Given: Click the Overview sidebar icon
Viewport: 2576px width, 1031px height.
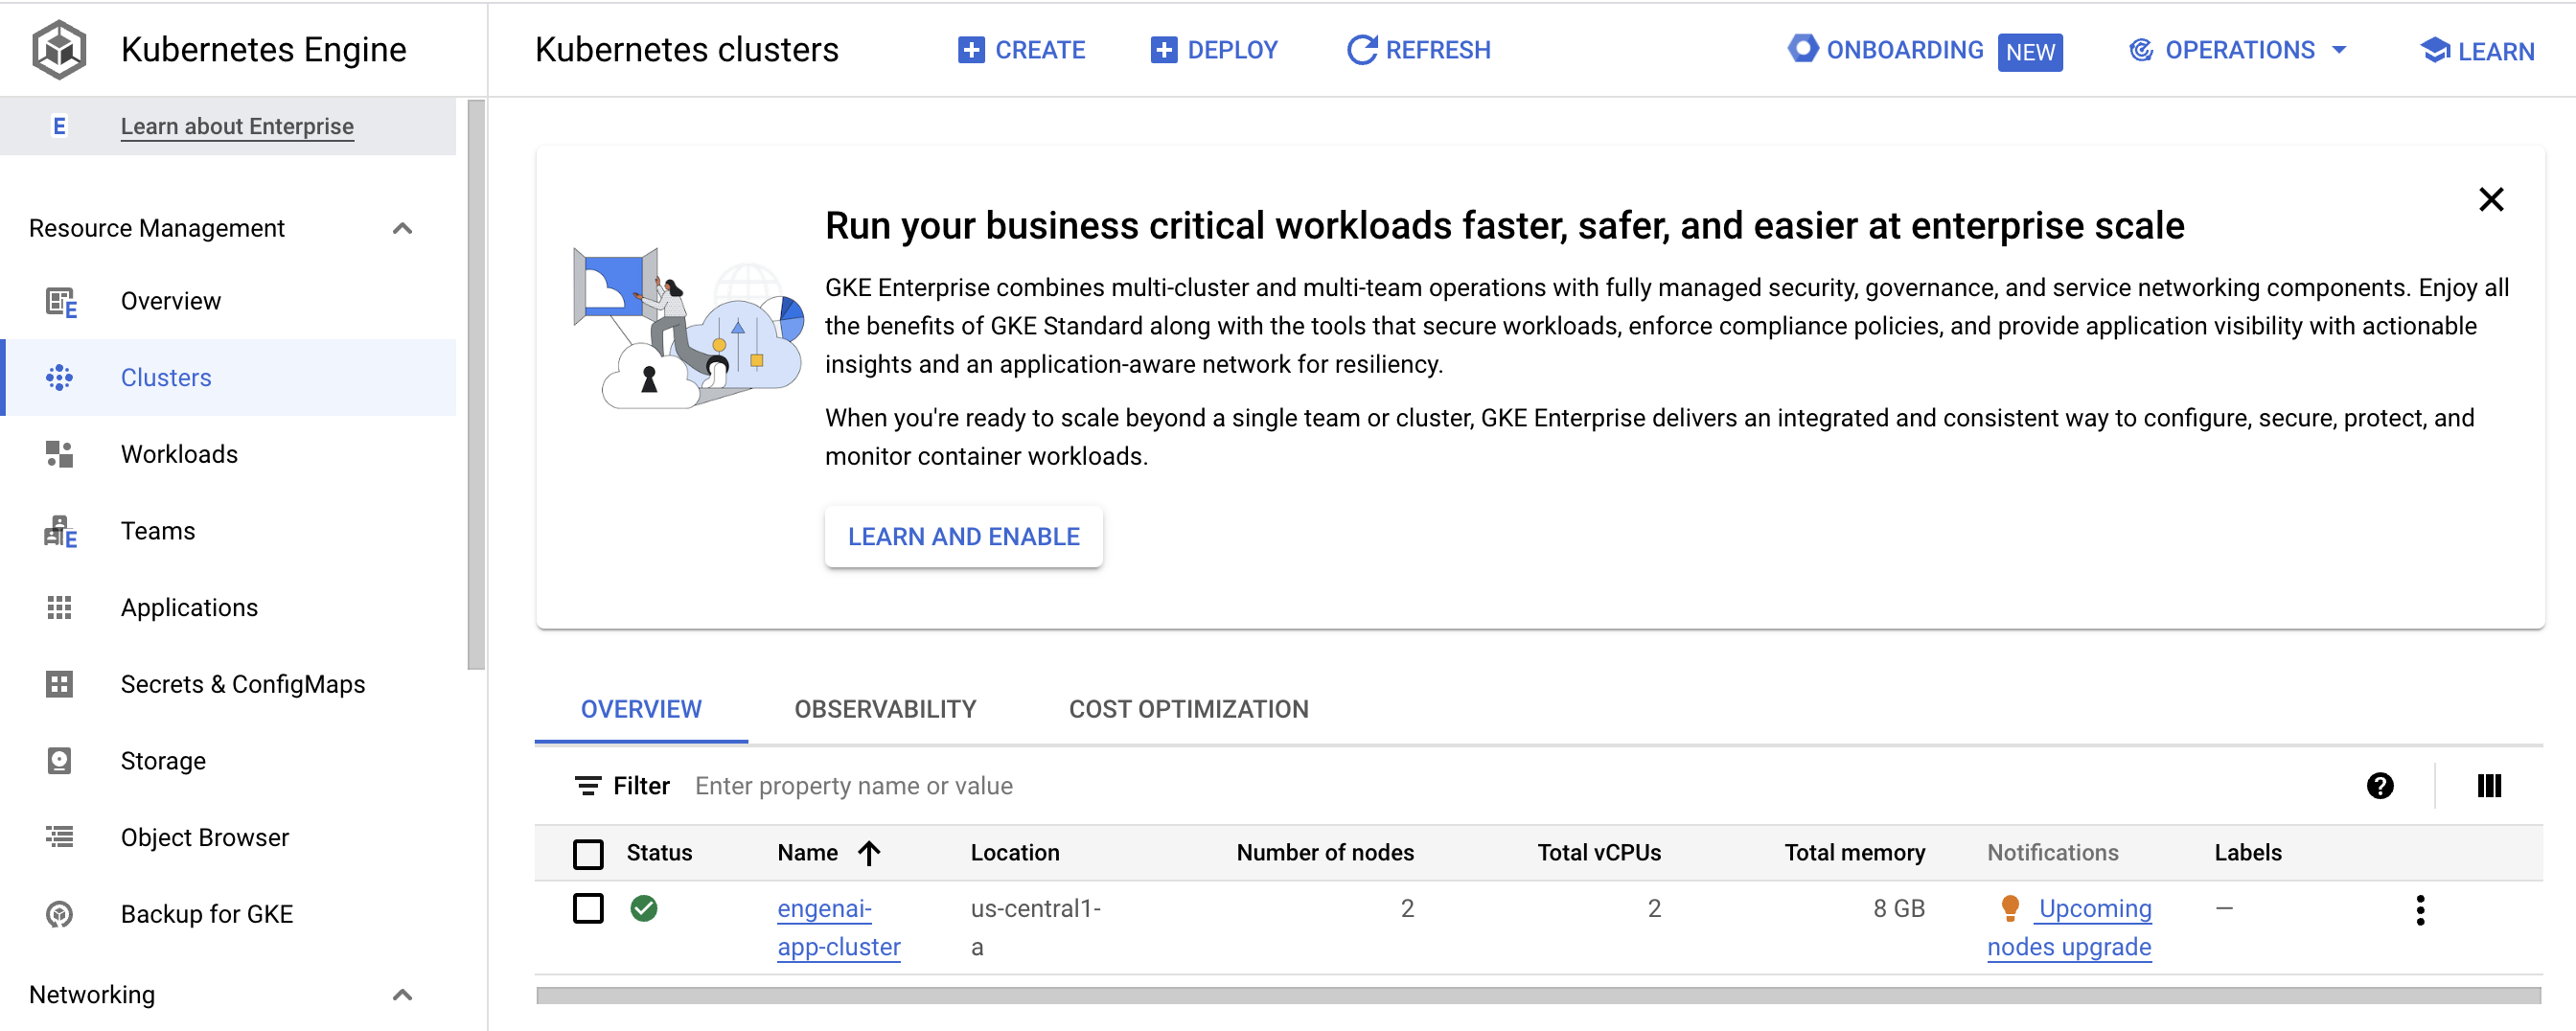Looking at the screenshot, I should pyautogui.click(x=61, y=302).
